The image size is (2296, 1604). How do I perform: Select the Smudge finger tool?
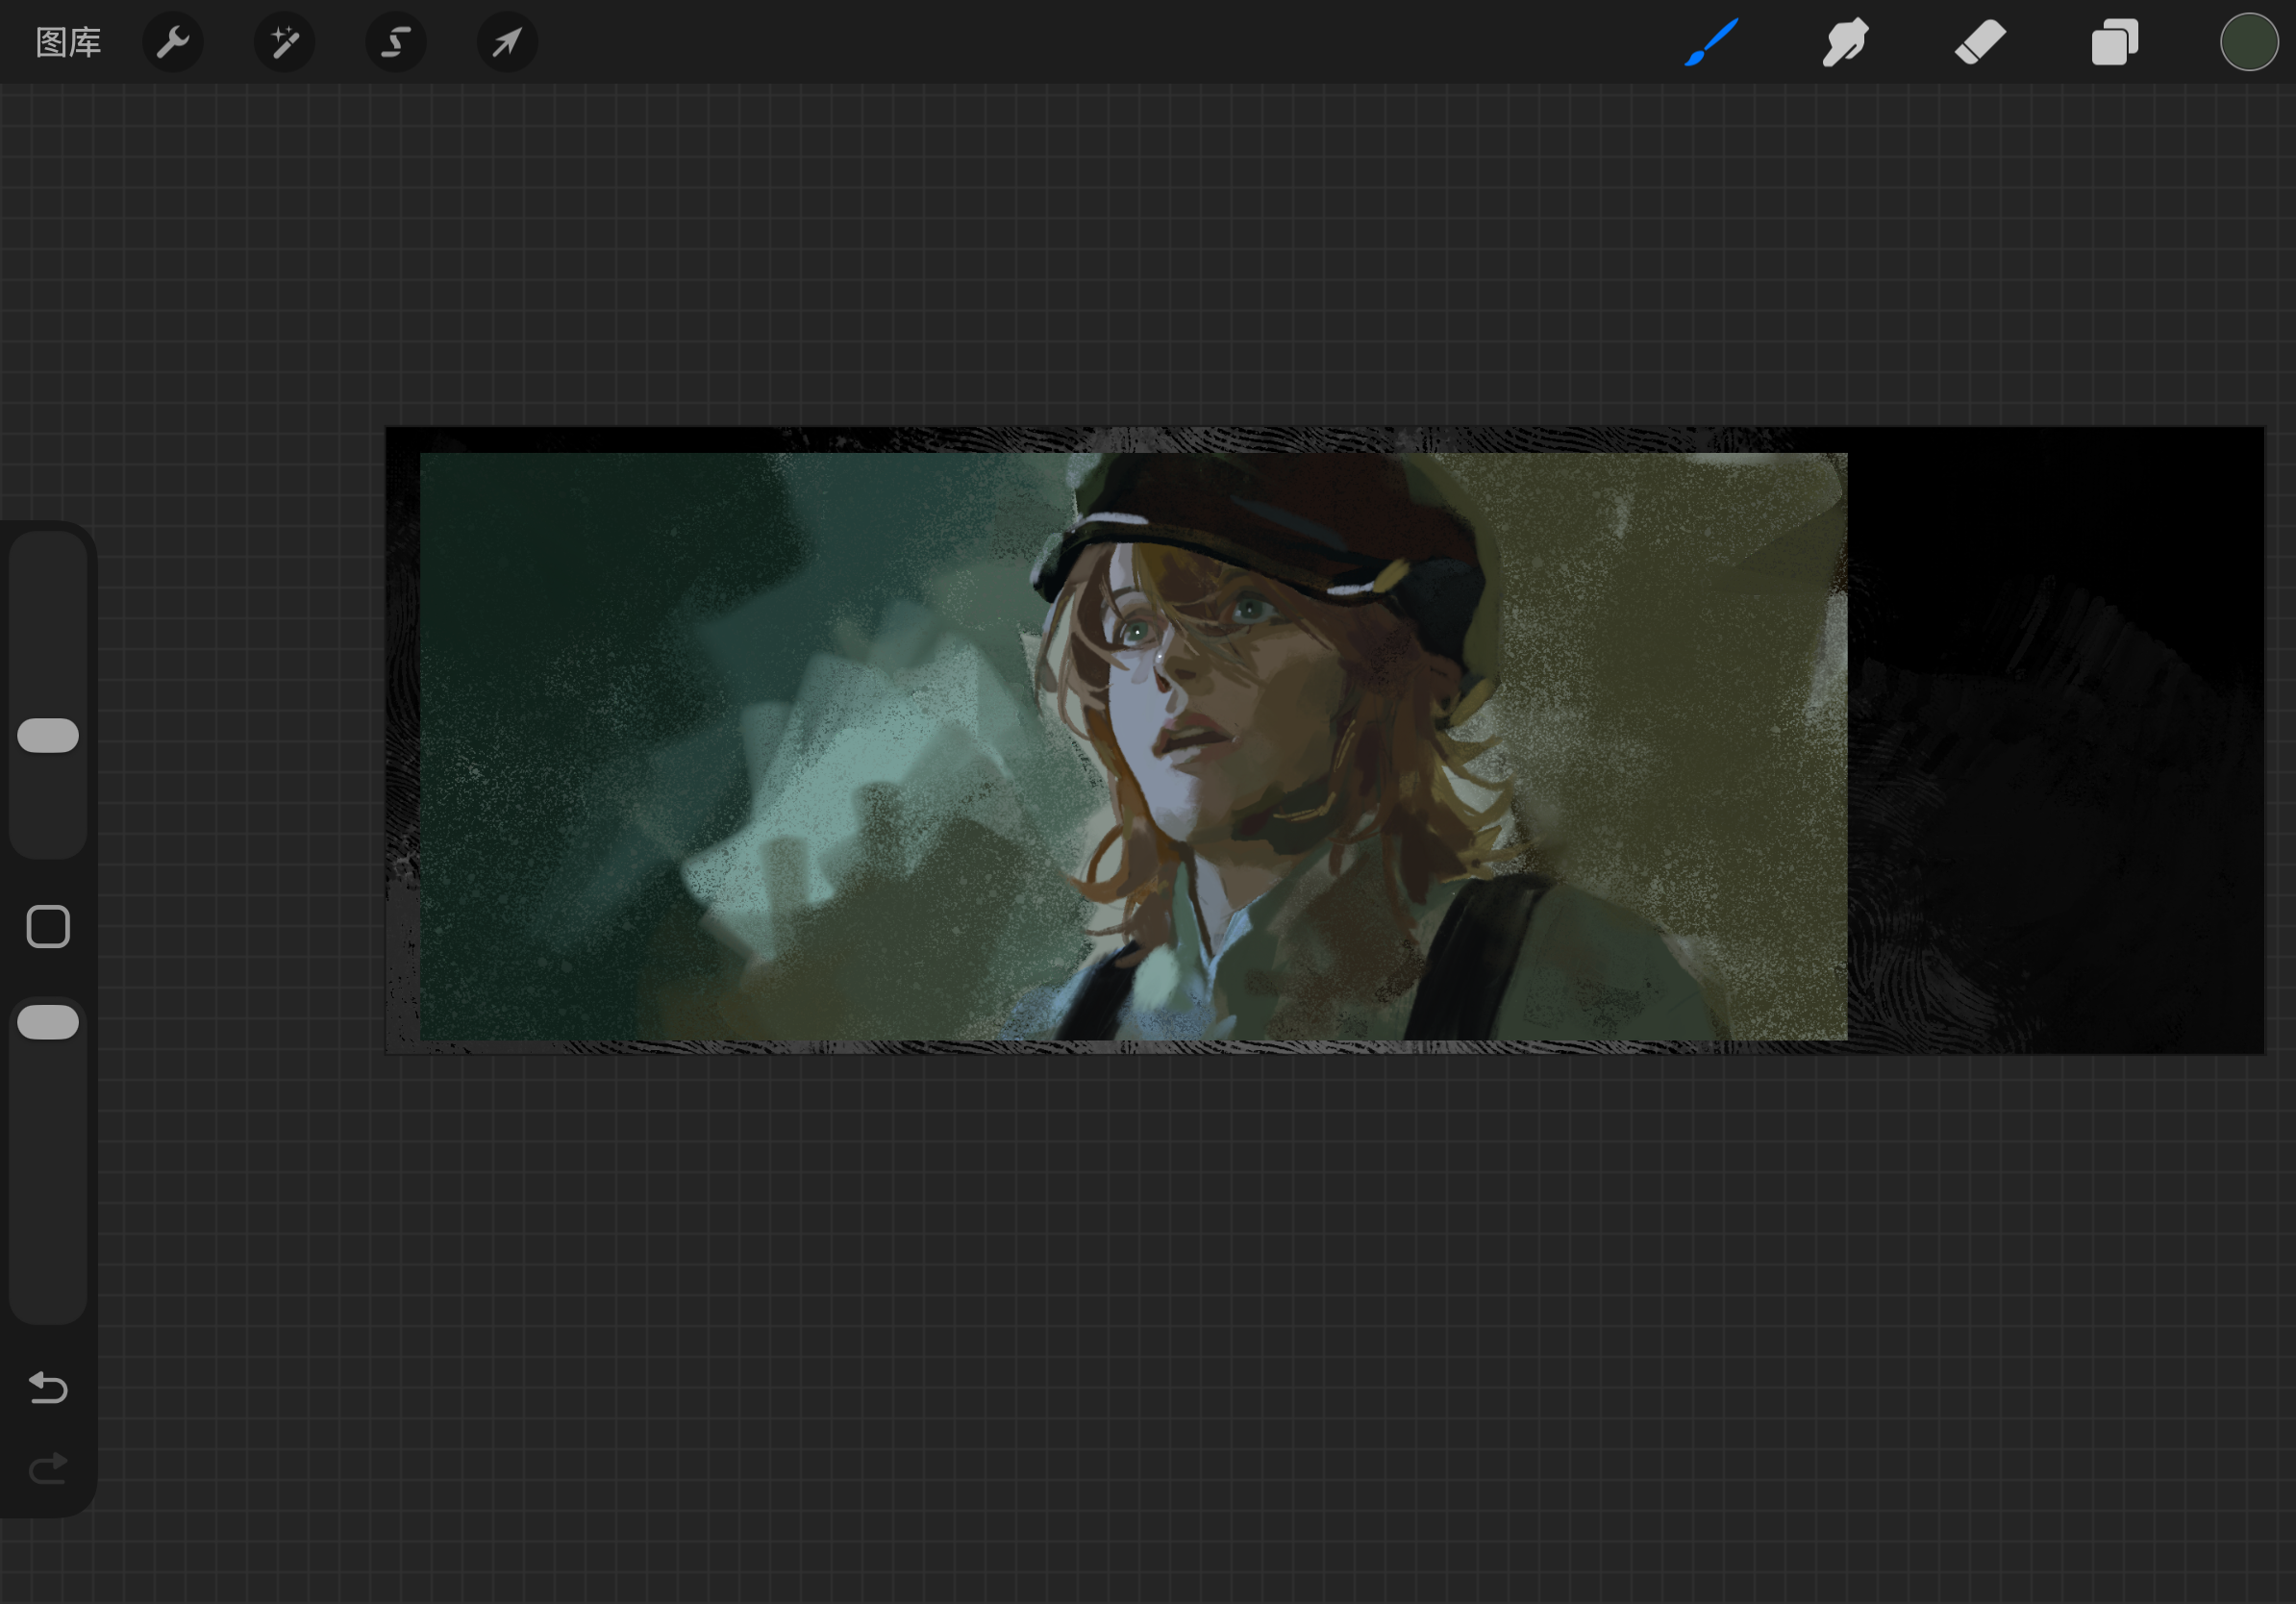tap(1845, 43)
